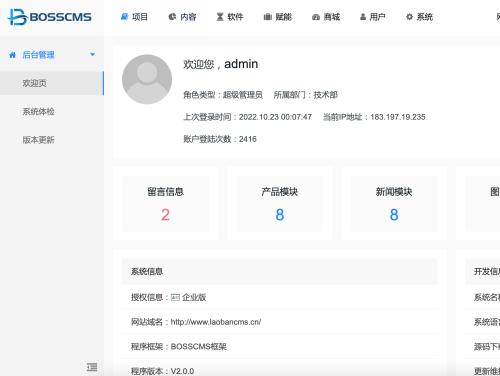Image resolution: width=500 pixels, height=376 pixels.
Task: Click the license icon before 企业版
Action: click(x=175, y=297)
